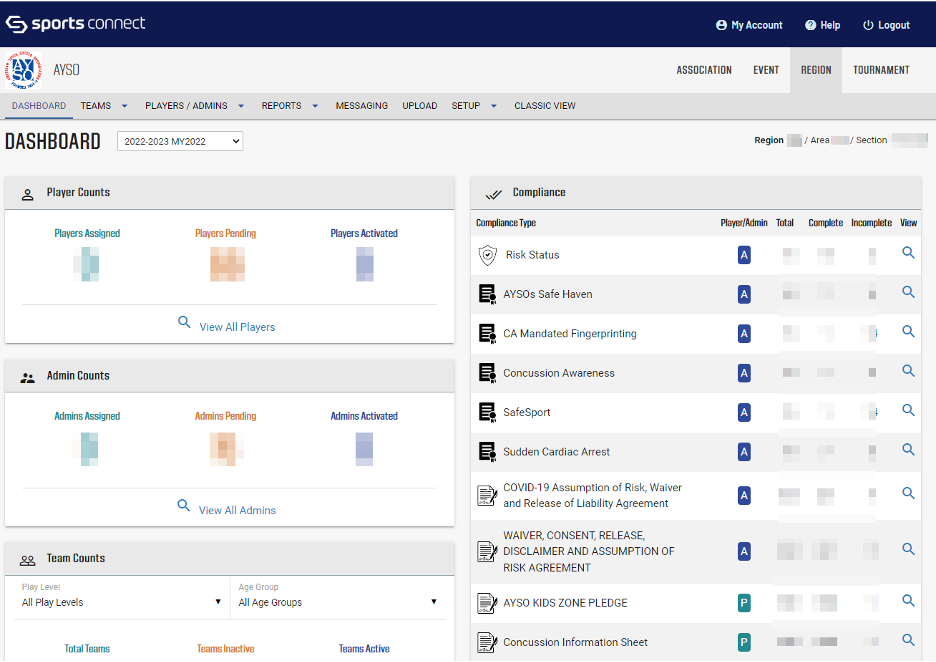This screenshot has width=936, height=662.
Task: Click the Concussion Awareness view magnifier icon
Action: coord(908,371)
